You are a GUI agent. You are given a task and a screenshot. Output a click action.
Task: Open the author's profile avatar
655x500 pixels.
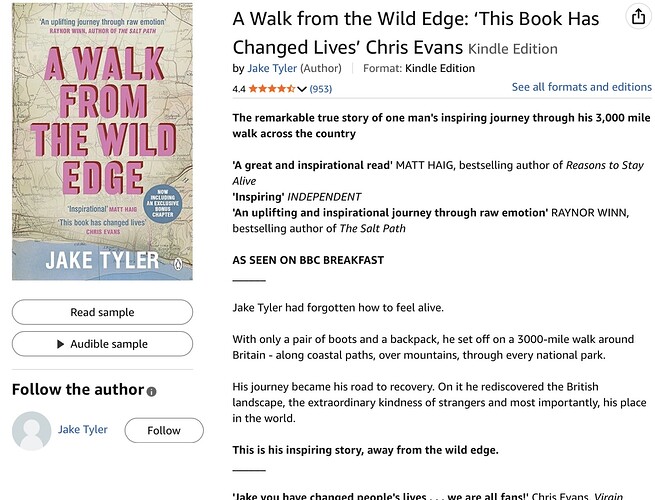30,430
